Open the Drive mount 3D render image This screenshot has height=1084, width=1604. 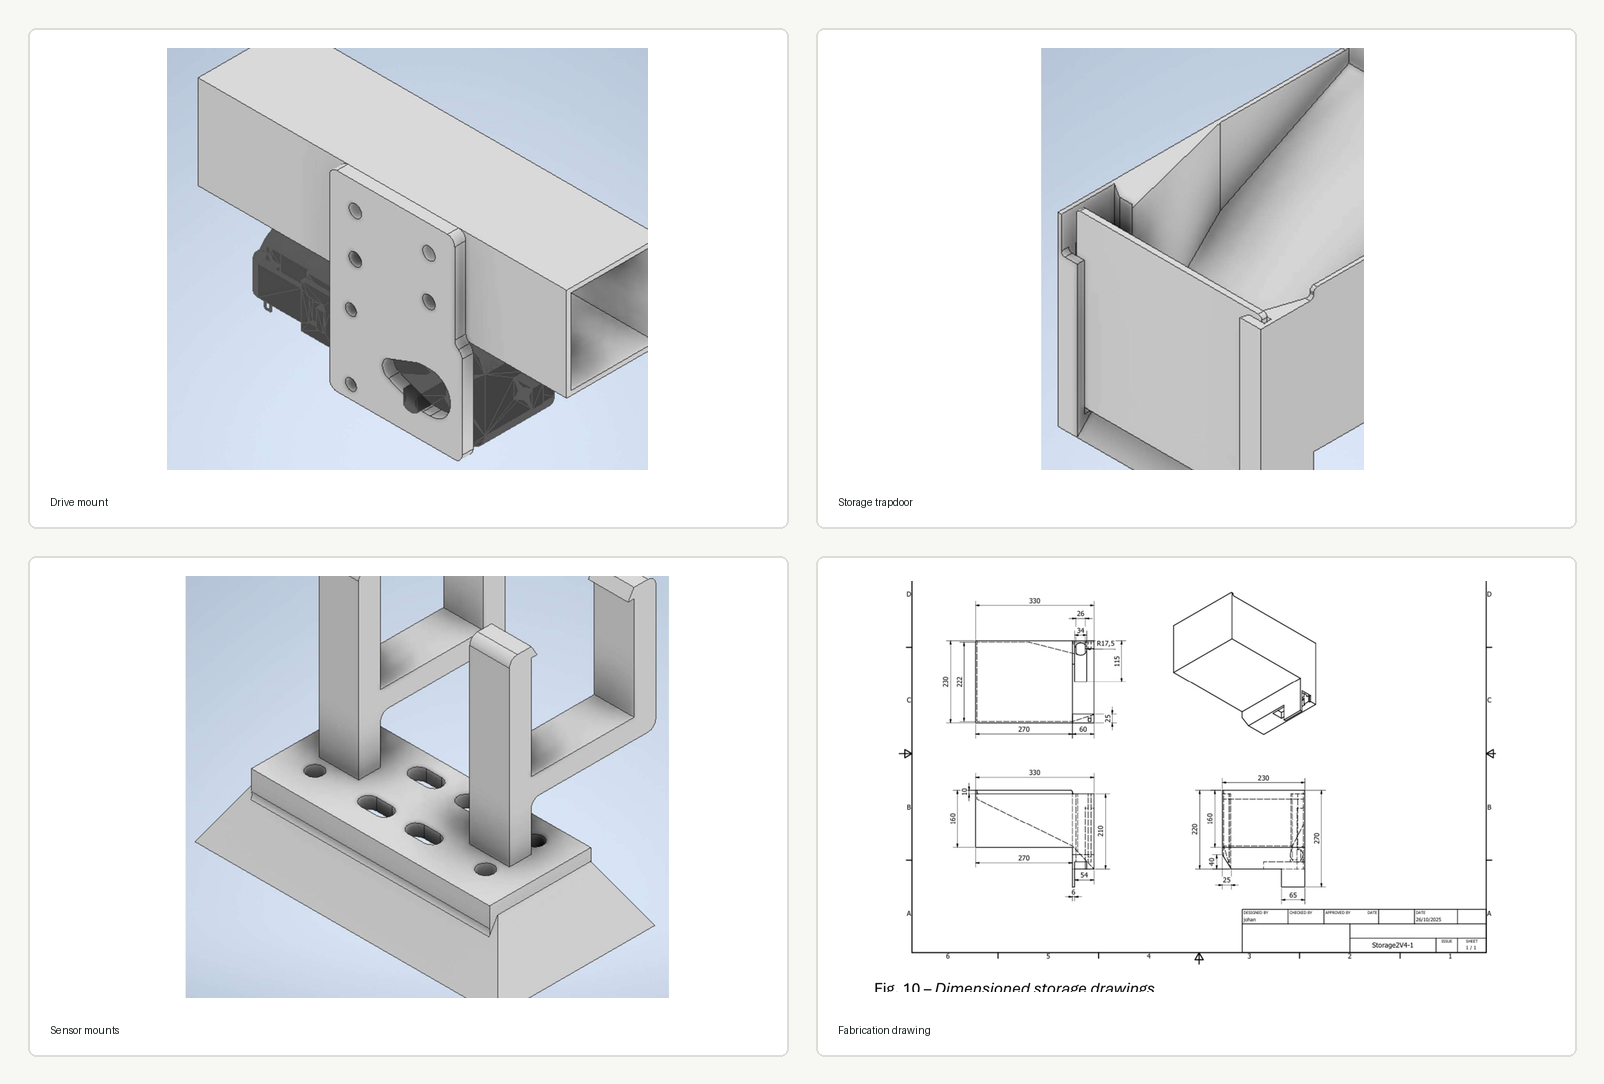coord(407,259)
